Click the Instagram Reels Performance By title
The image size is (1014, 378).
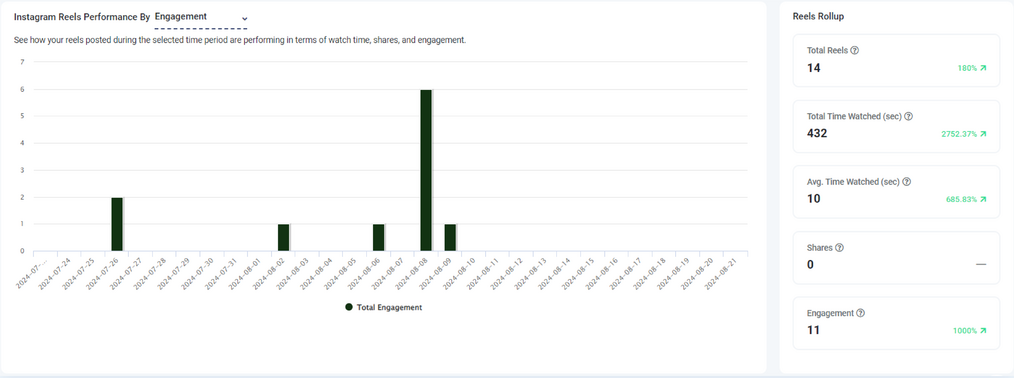click(81, 17)
